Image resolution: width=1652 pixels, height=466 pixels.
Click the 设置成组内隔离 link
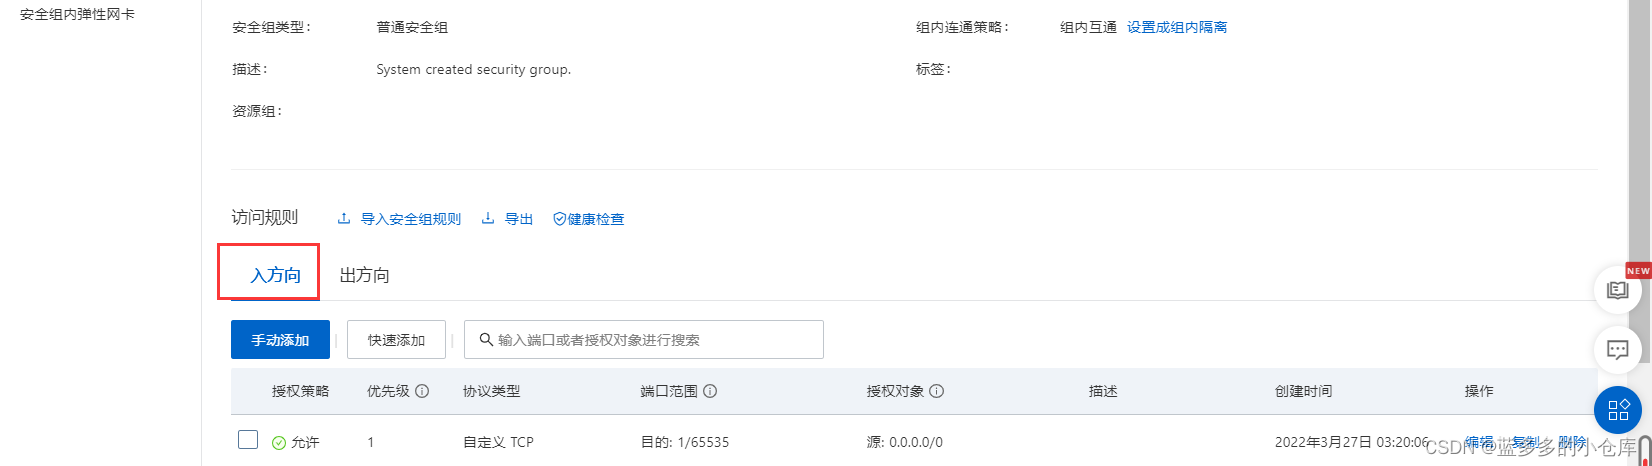[1177, 27]
